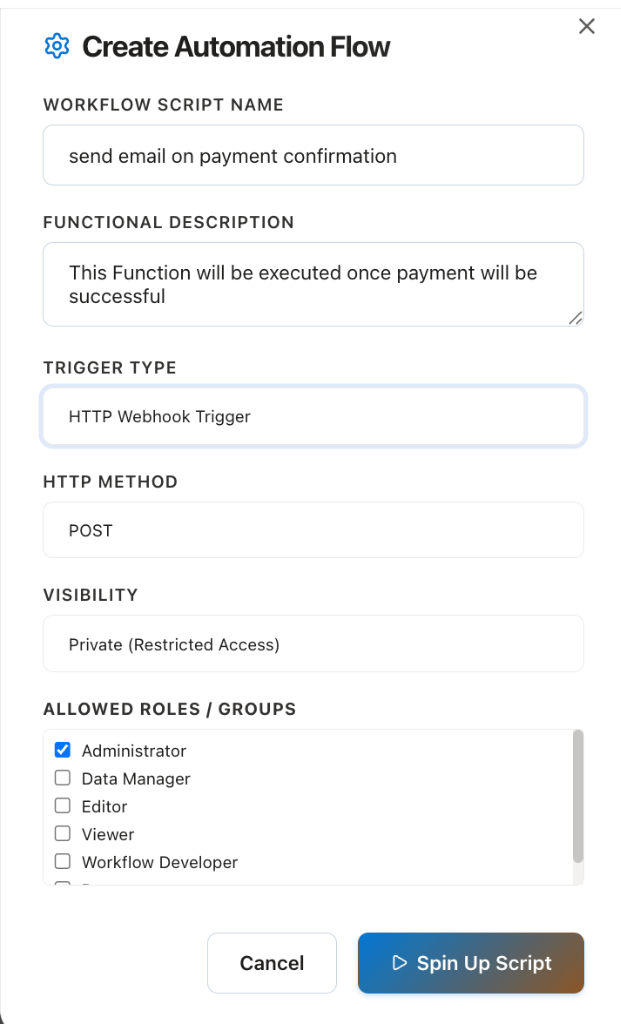621x1024 pixels.
Task: Click the Cancel button
Action: [x=272, y=963]
